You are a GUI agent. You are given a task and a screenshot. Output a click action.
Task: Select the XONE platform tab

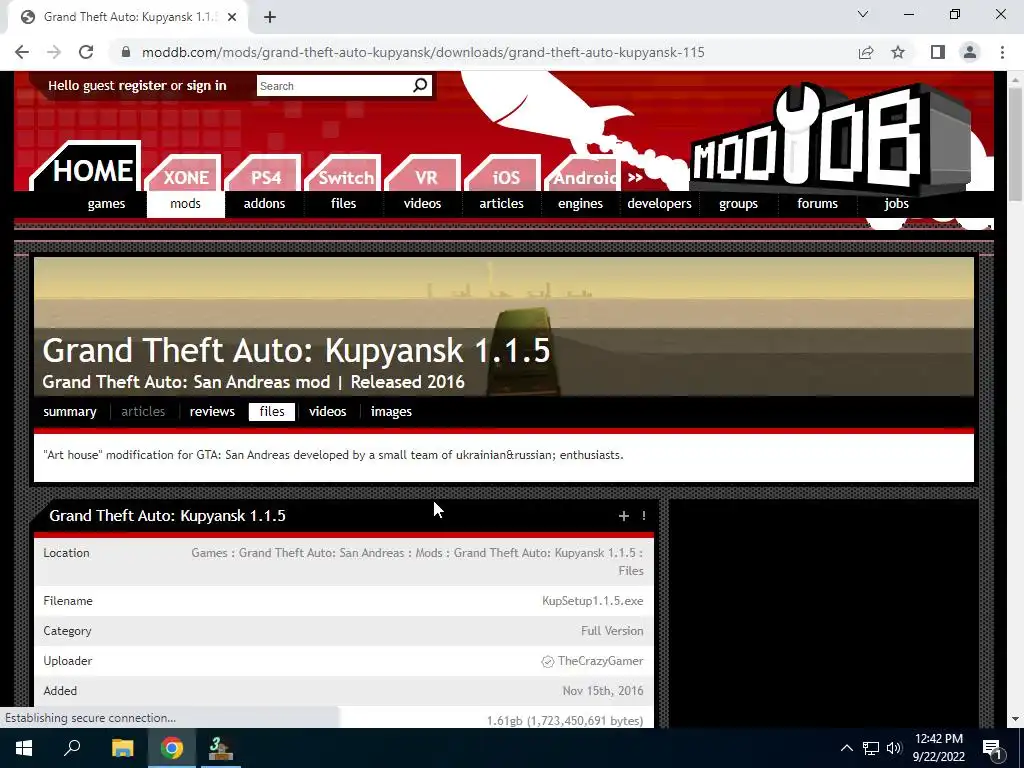point(185,177)
